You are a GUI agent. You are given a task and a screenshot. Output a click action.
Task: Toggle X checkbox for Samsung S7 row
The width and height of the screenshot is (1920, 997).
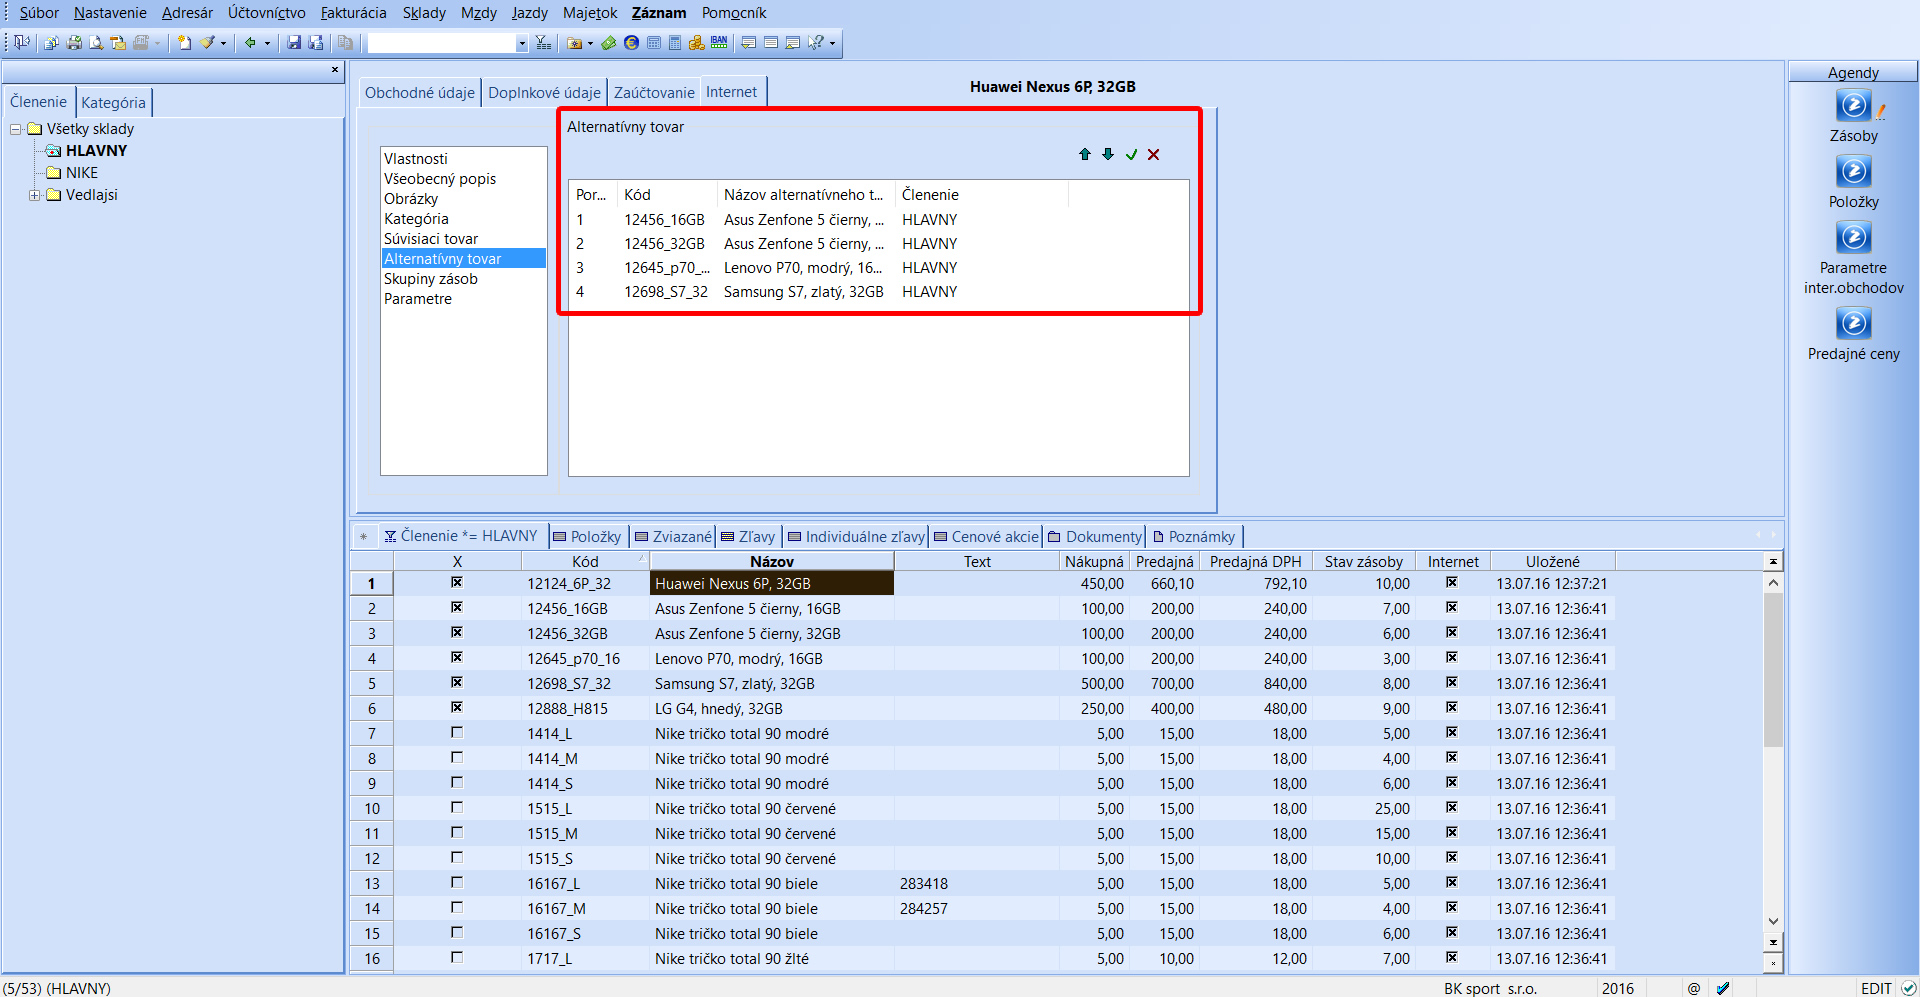pyautogui.click(x=457, y=682)
